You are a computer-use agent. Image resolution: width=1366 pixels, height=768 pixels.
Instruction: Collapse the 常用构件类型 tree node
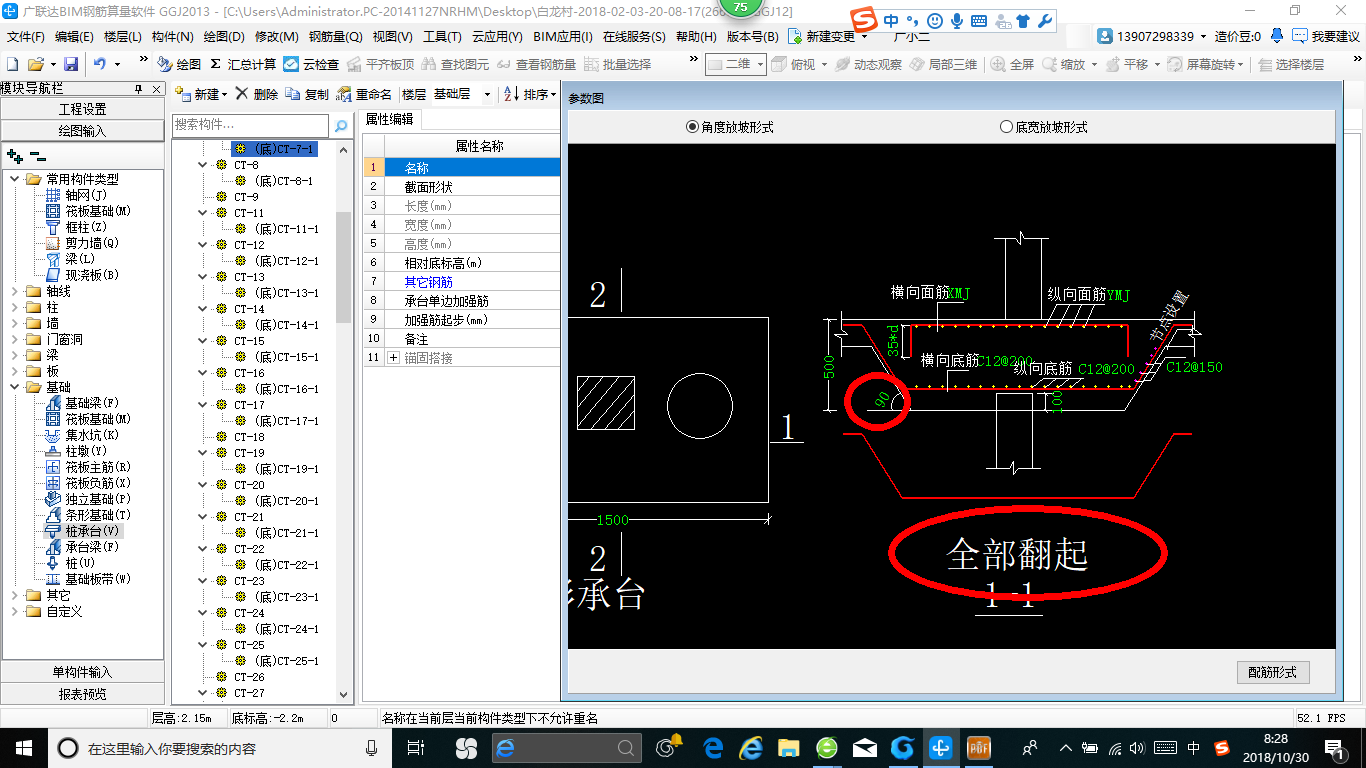click(15, 179)
